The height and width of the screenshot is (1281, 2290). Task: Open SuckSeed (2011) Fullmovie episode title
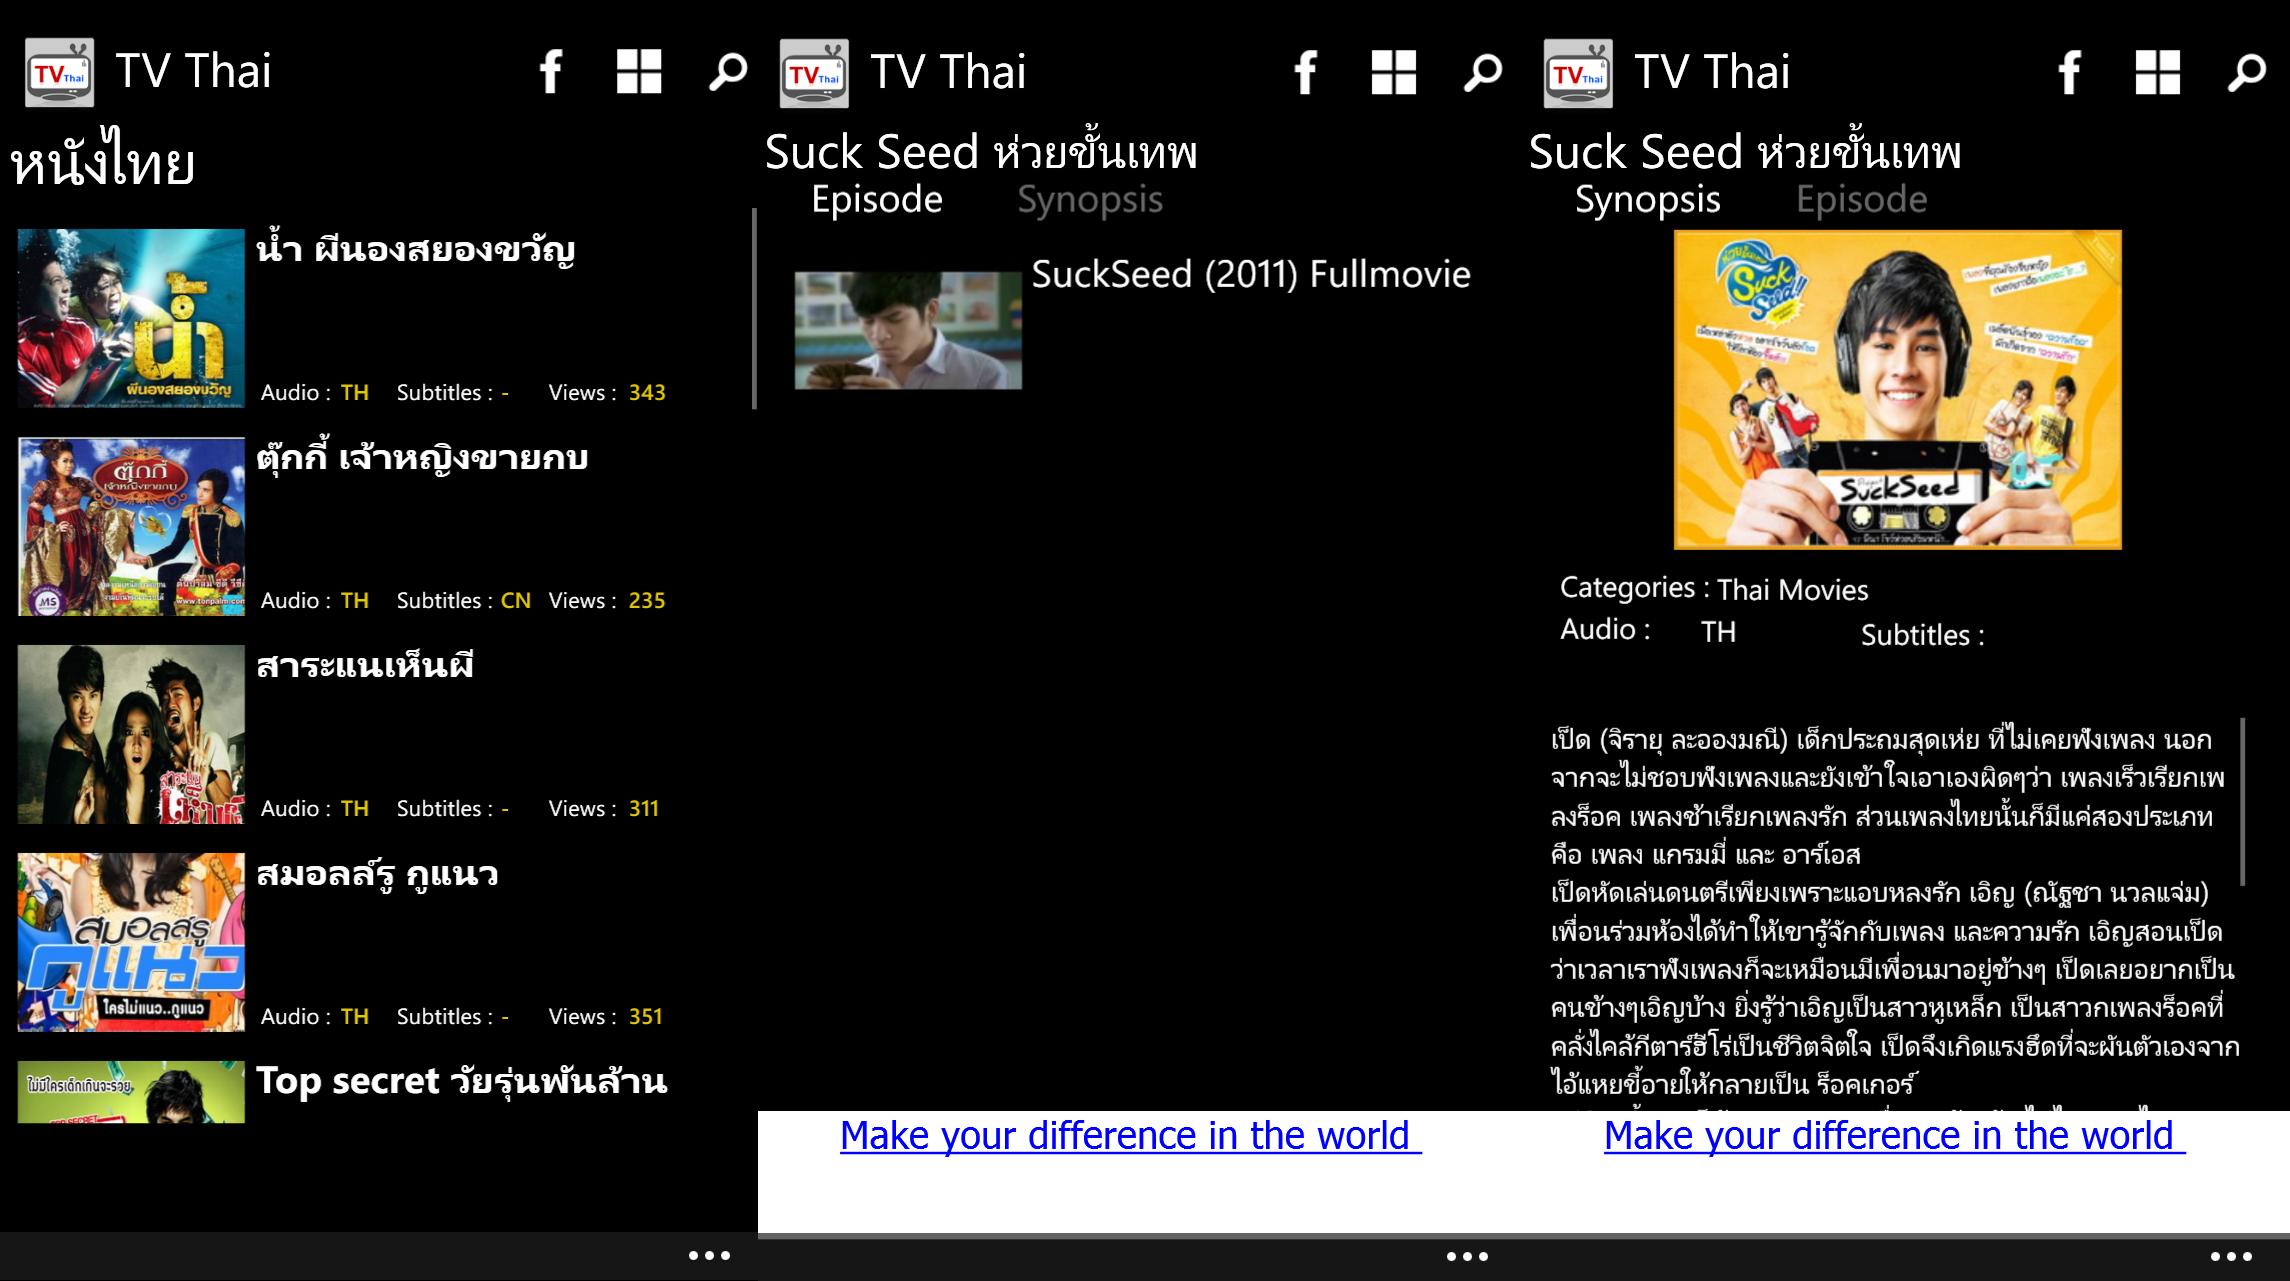click(1251, 275)
